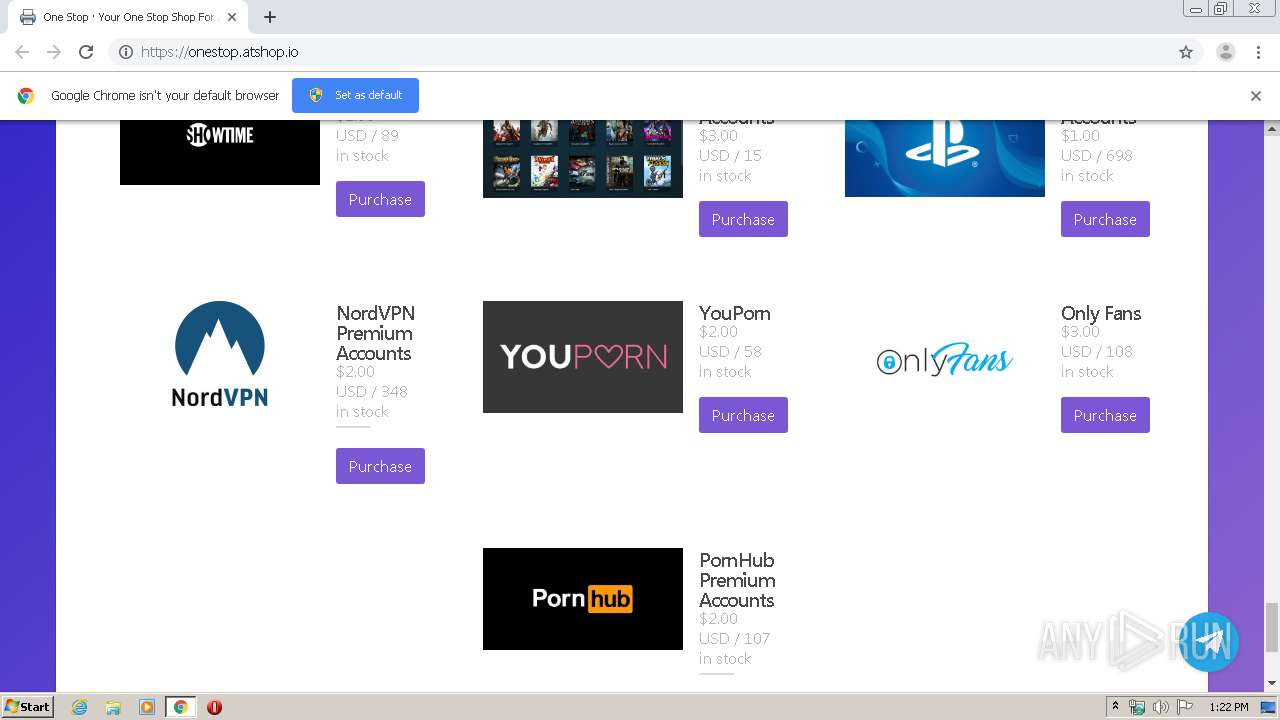Purchase the Showtime account
The height and width of the screenshot is (720, 1280).
pos(380,199)
